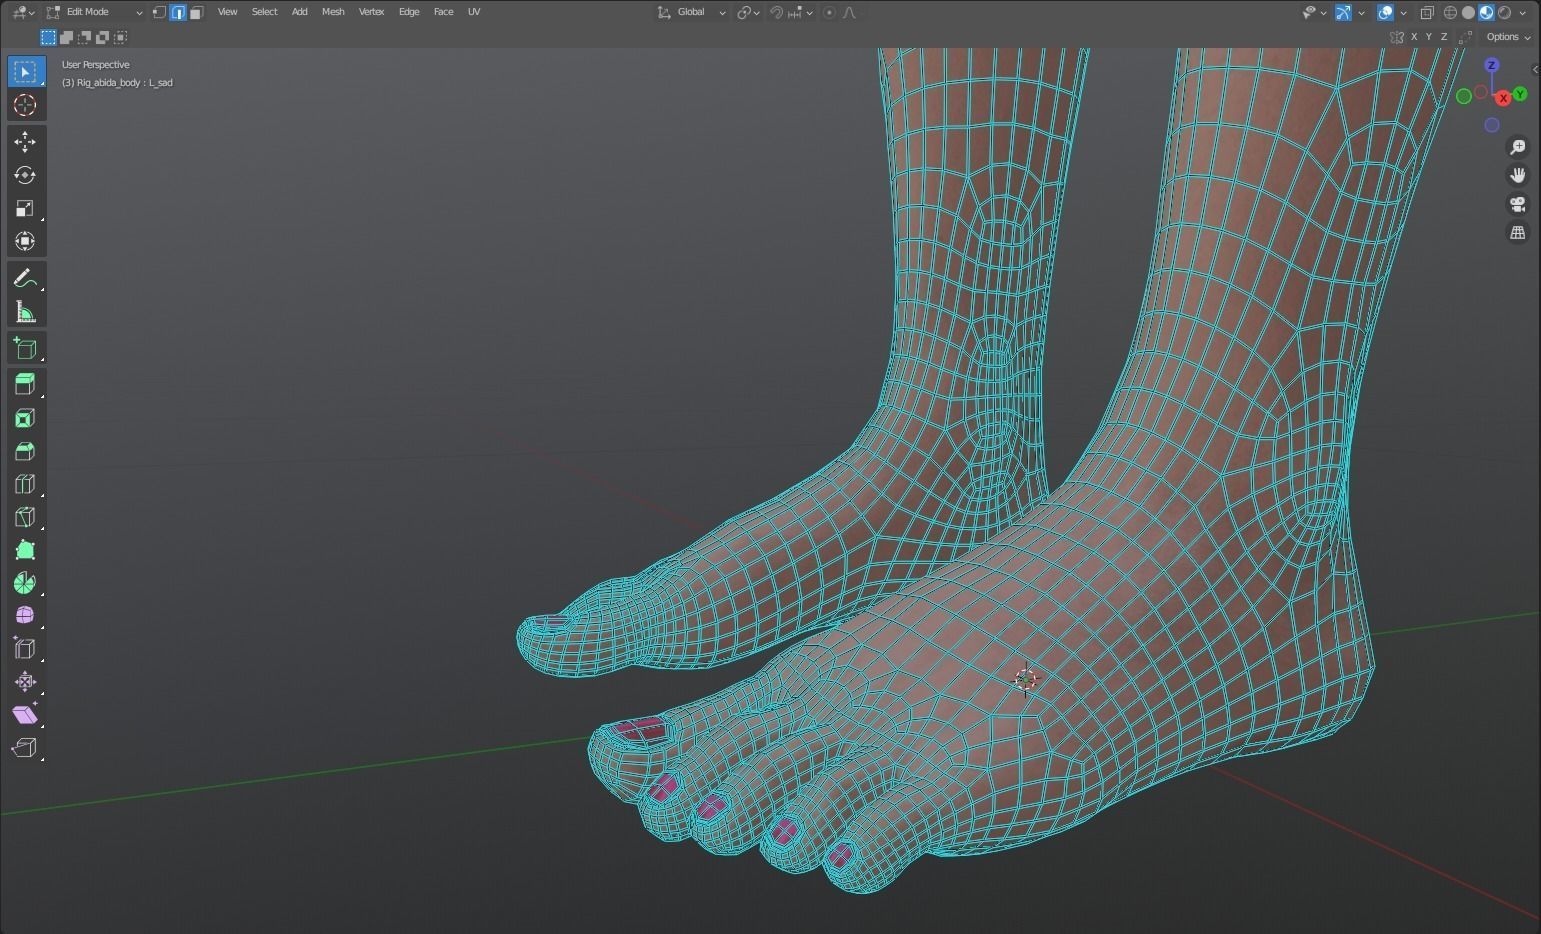Pick the Rotate tool
This screenshot has height=934, width=1541.
click(25, 175)
